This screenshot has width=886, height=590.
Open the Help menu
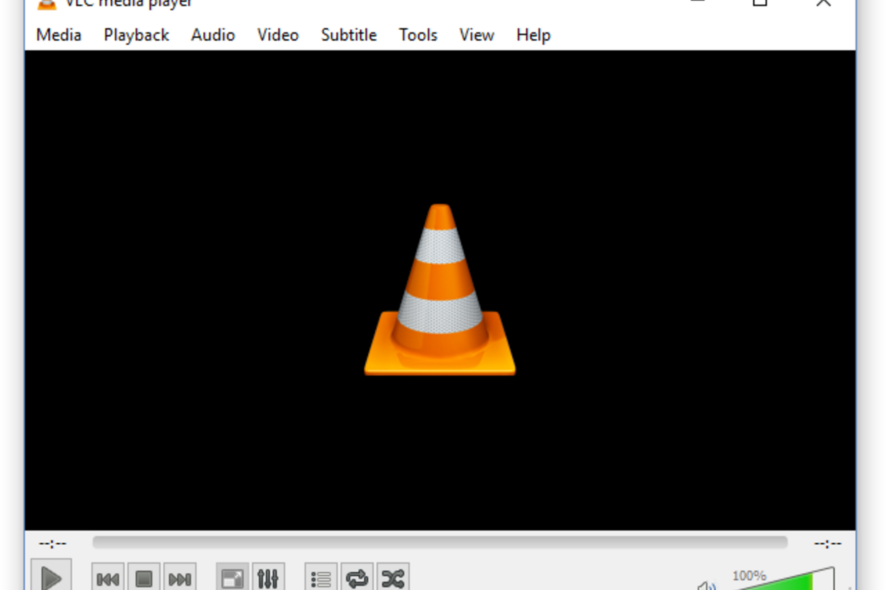coord(533,35)
